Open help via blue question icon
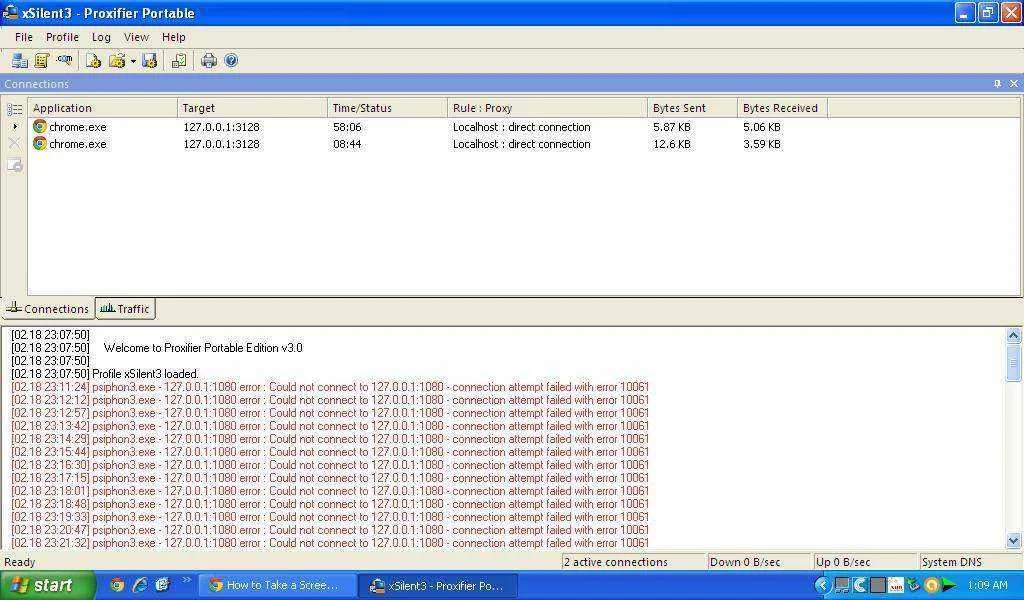The image size is (1024, 600). [231, 61]
